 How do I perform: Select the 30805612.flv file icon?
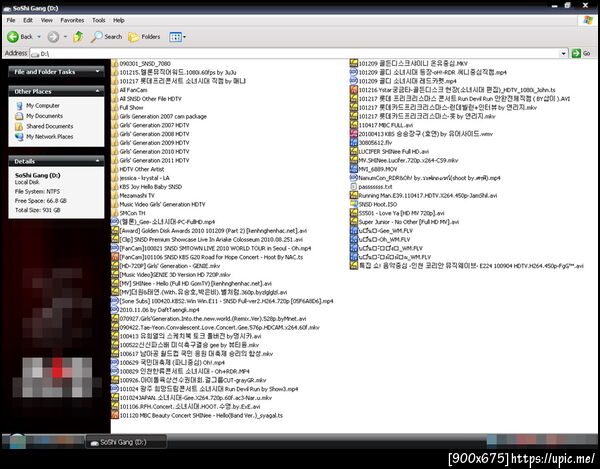354,143
